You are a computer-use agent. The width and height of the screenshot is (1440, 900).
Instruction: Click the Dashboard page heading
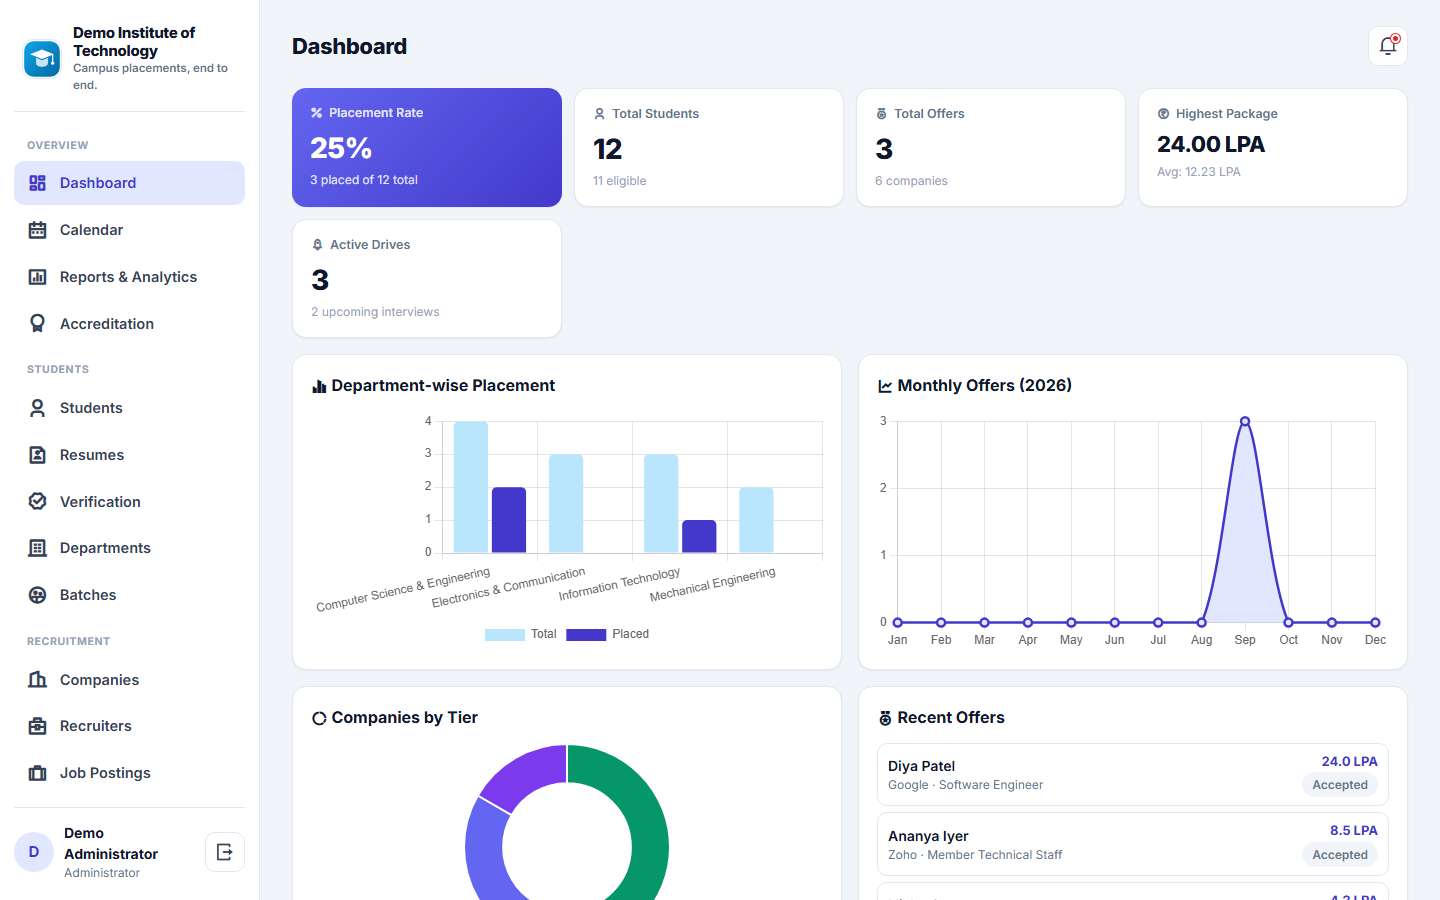tap(349, 46)
